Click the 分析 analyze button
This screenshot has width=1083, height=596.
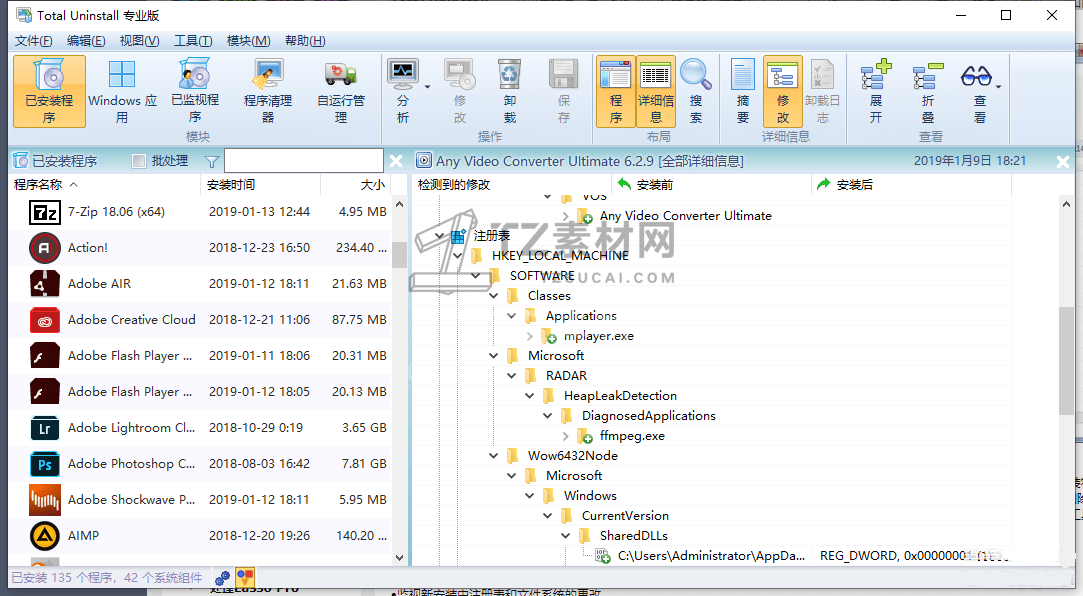point(403,91)
